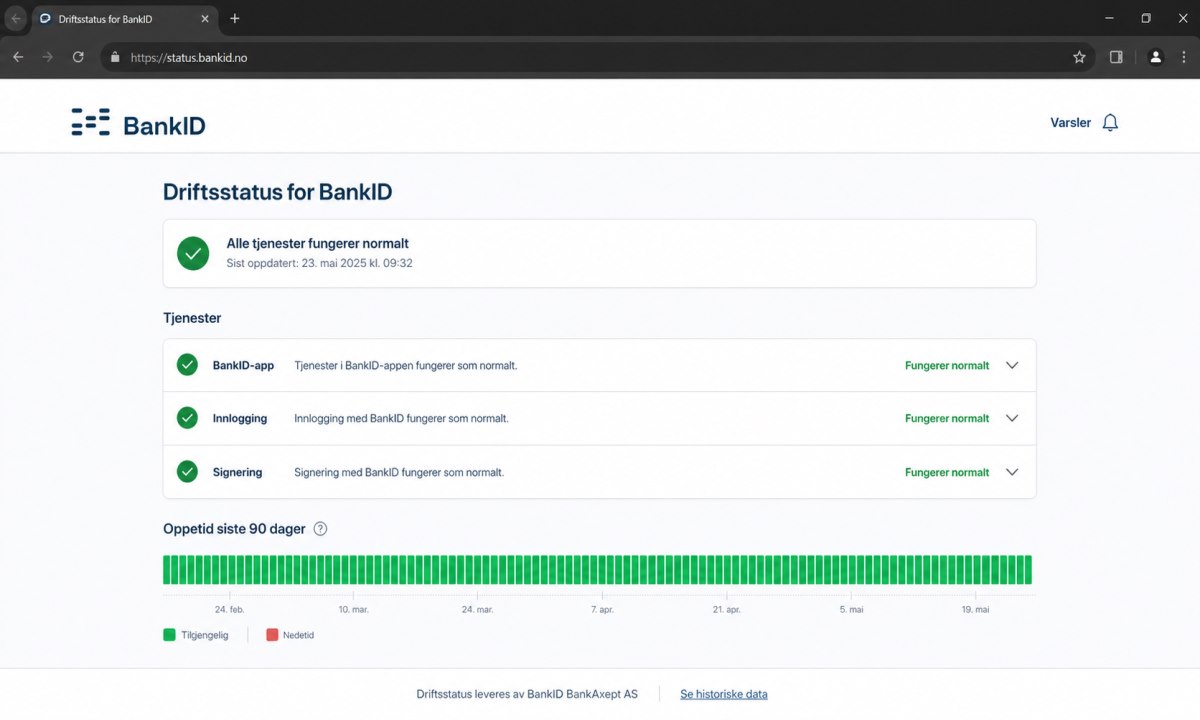The width and height of the screenshot is (1200, 720).
Task: Select the Driftsstatus for BankID browser tab
Action: pos(124,19)
